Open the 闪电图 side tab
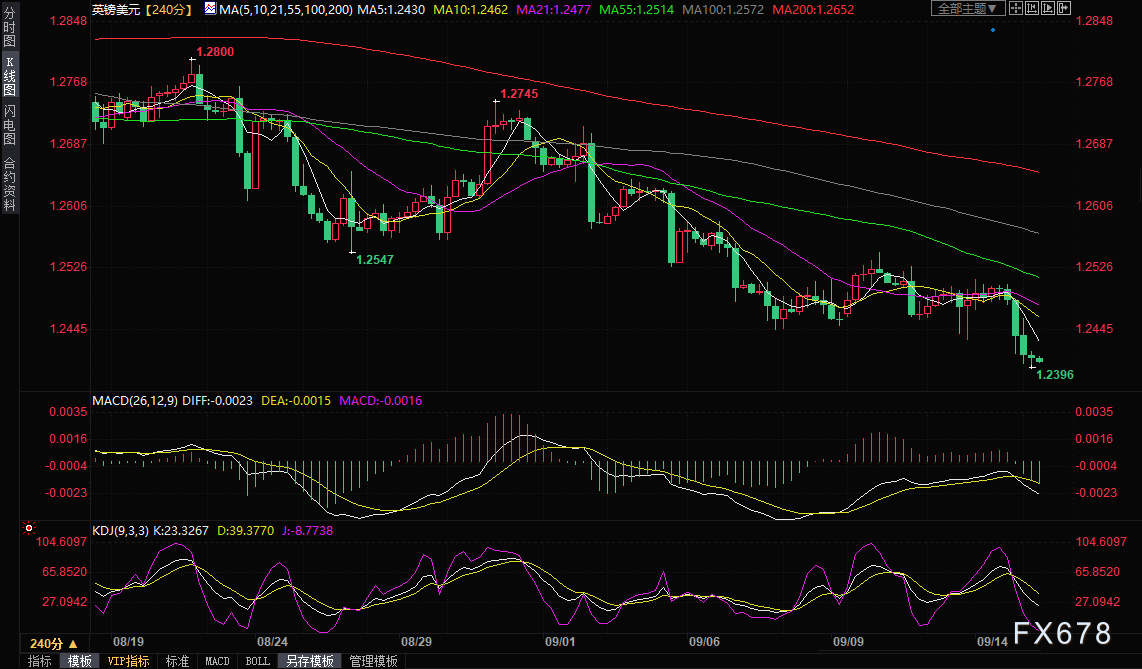Image resolution: width=1142 pixels, height=669 pixels. click(9, 124)
